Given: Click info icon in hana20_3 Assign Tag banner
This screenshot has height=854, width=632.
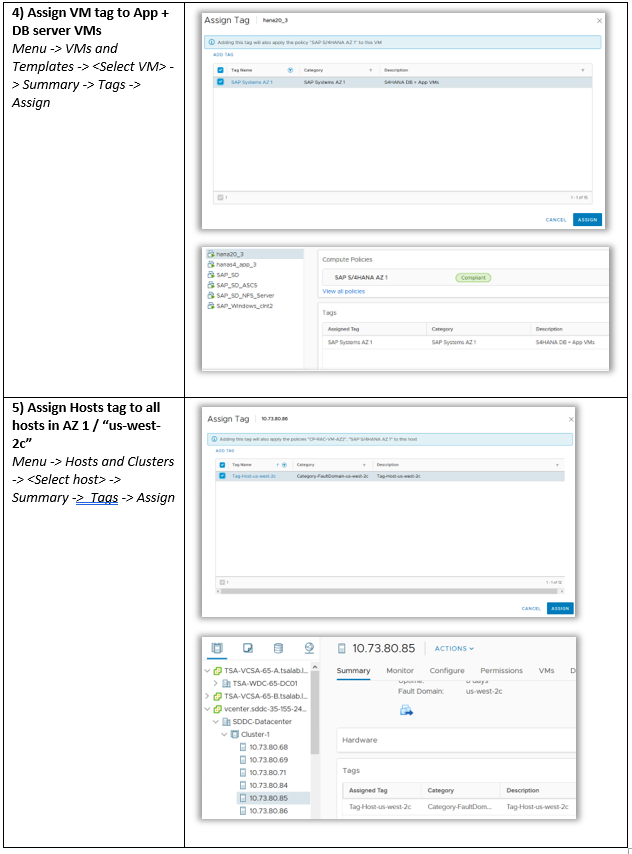Looking at the screenshot, I should pyautogui.click(x=212, y=42).
